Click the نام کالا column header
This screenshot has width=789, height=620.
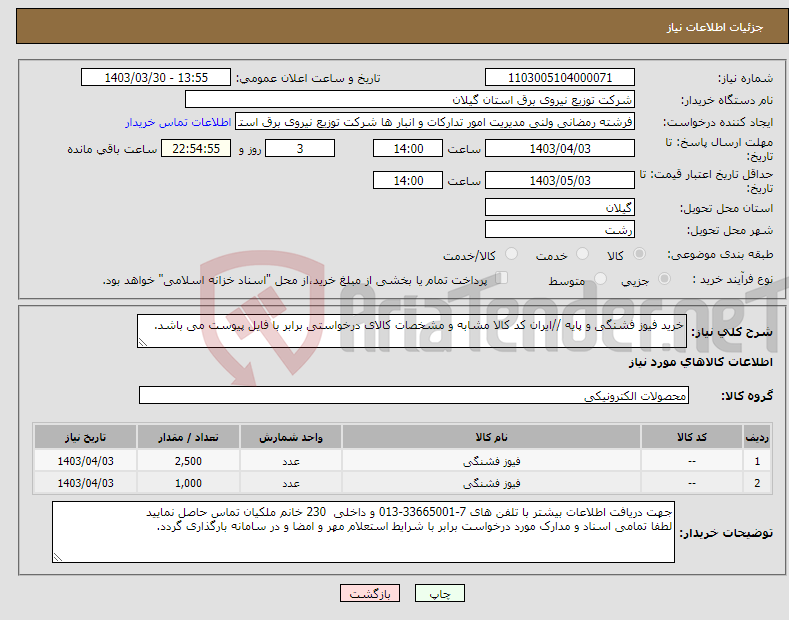click(x=491, y=437)
